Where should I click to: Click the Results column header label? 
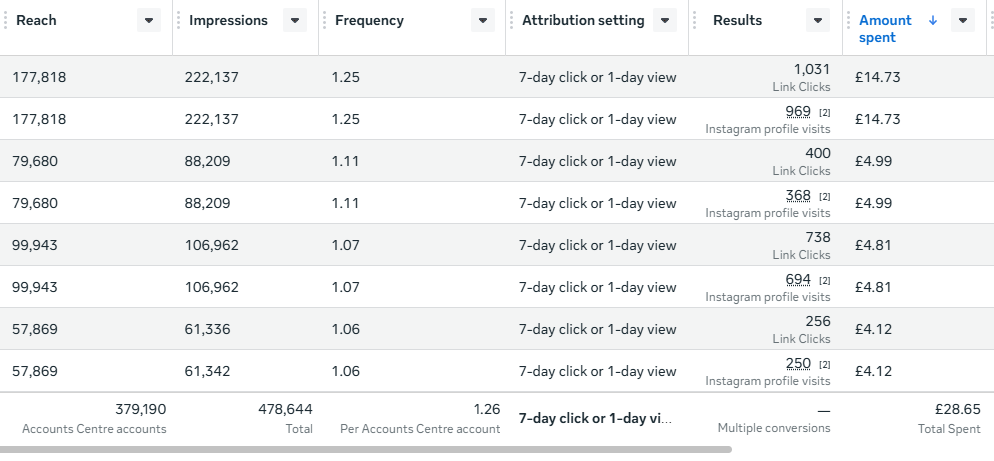tap(737, 20)
